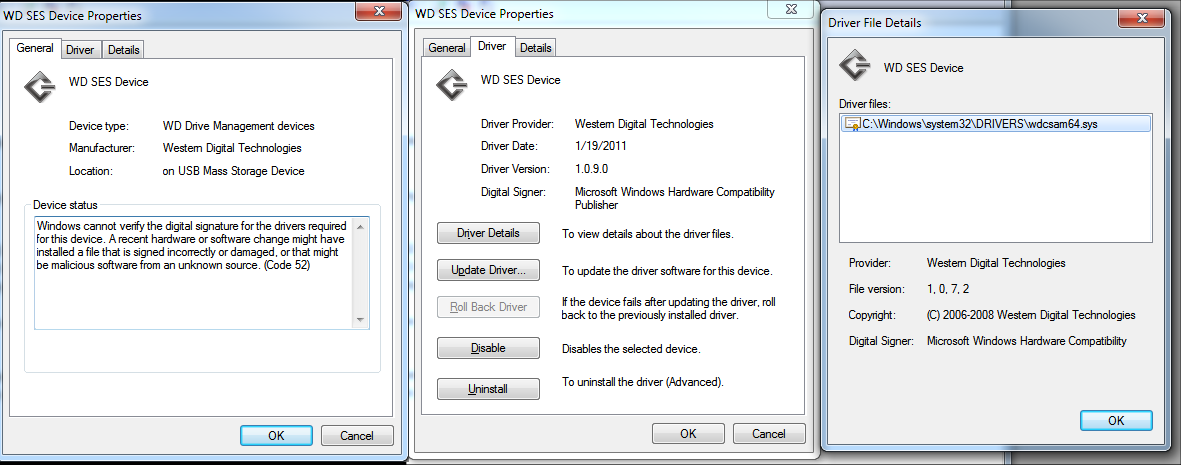Click down arrow of Device status scrollbar
Viewport: 1181px width, 465px height.
point(360,320)
